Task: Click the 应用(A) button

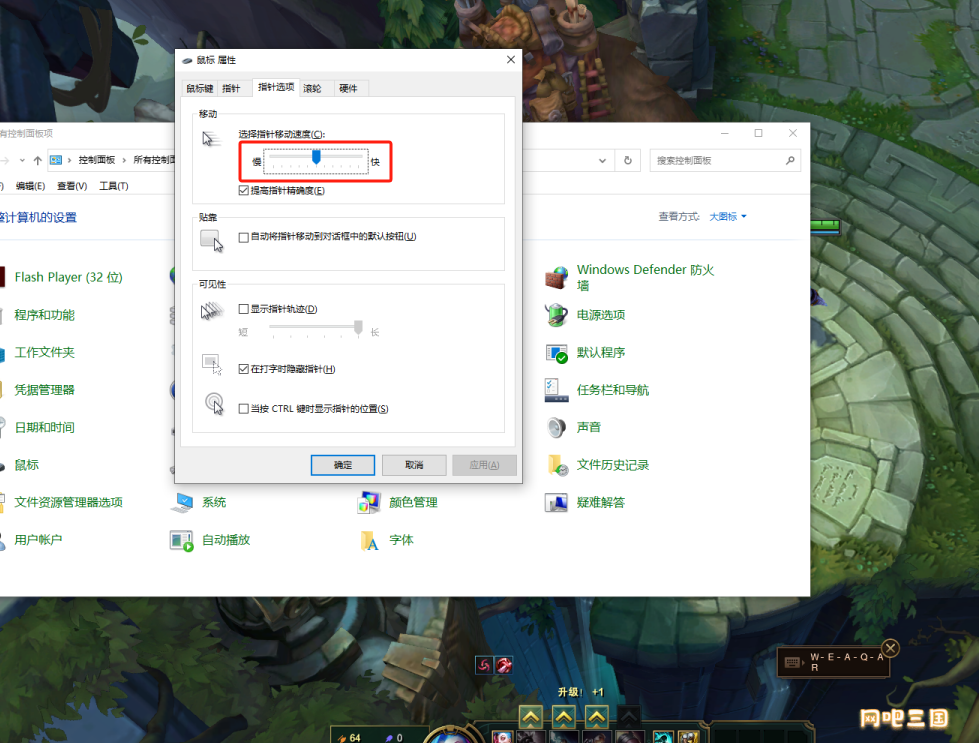Action: (485, 465)
